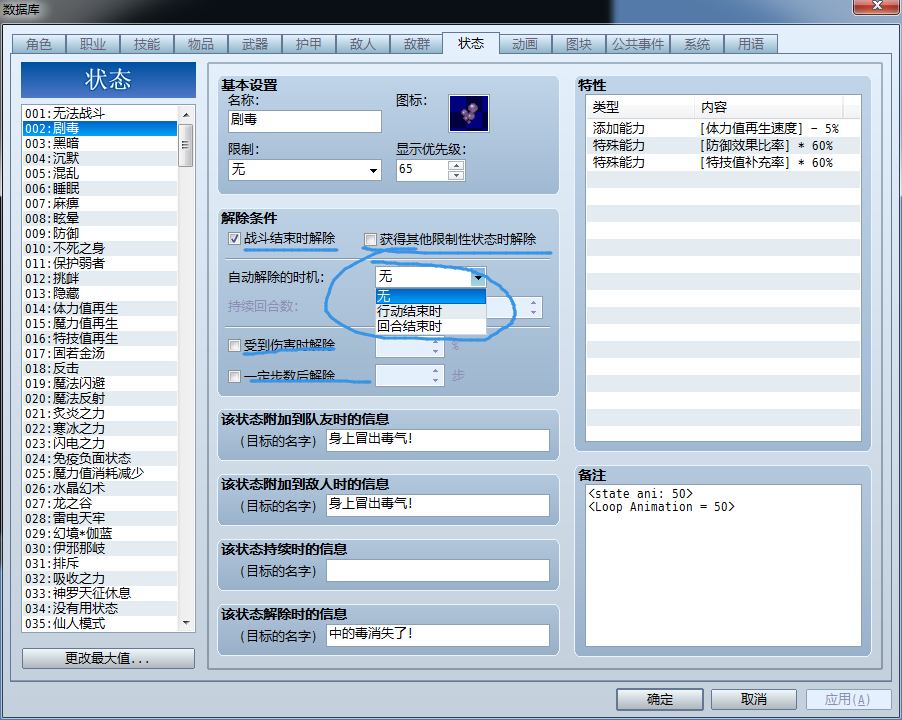Click the 中的毒消失了! message field
The width and height of the screenshot is (902, 720).
point(438,635)
